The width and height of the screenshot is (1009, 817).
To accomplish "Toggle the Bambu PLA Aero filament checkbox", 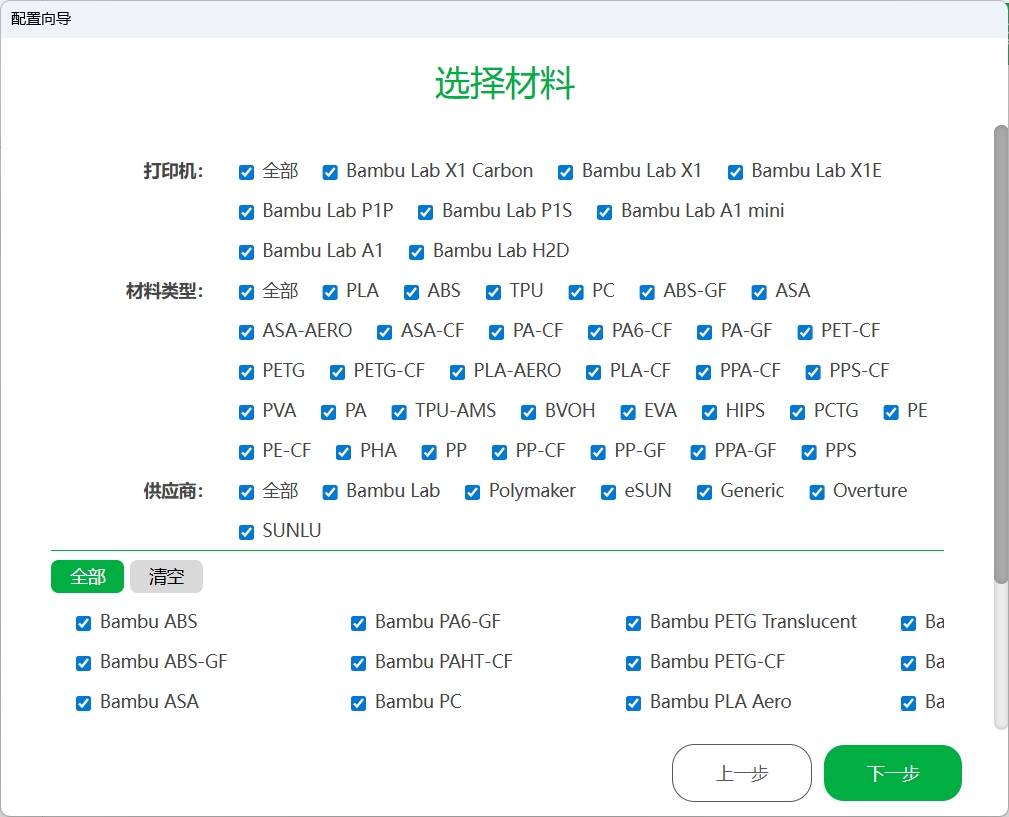I will point(633,703).
